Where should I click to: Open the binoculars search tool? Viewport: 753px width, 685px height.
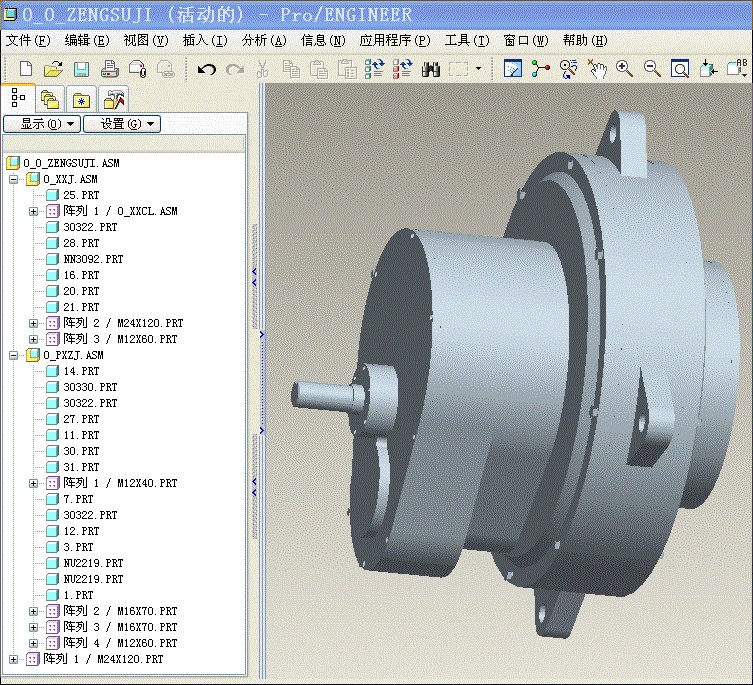point(431,70)
